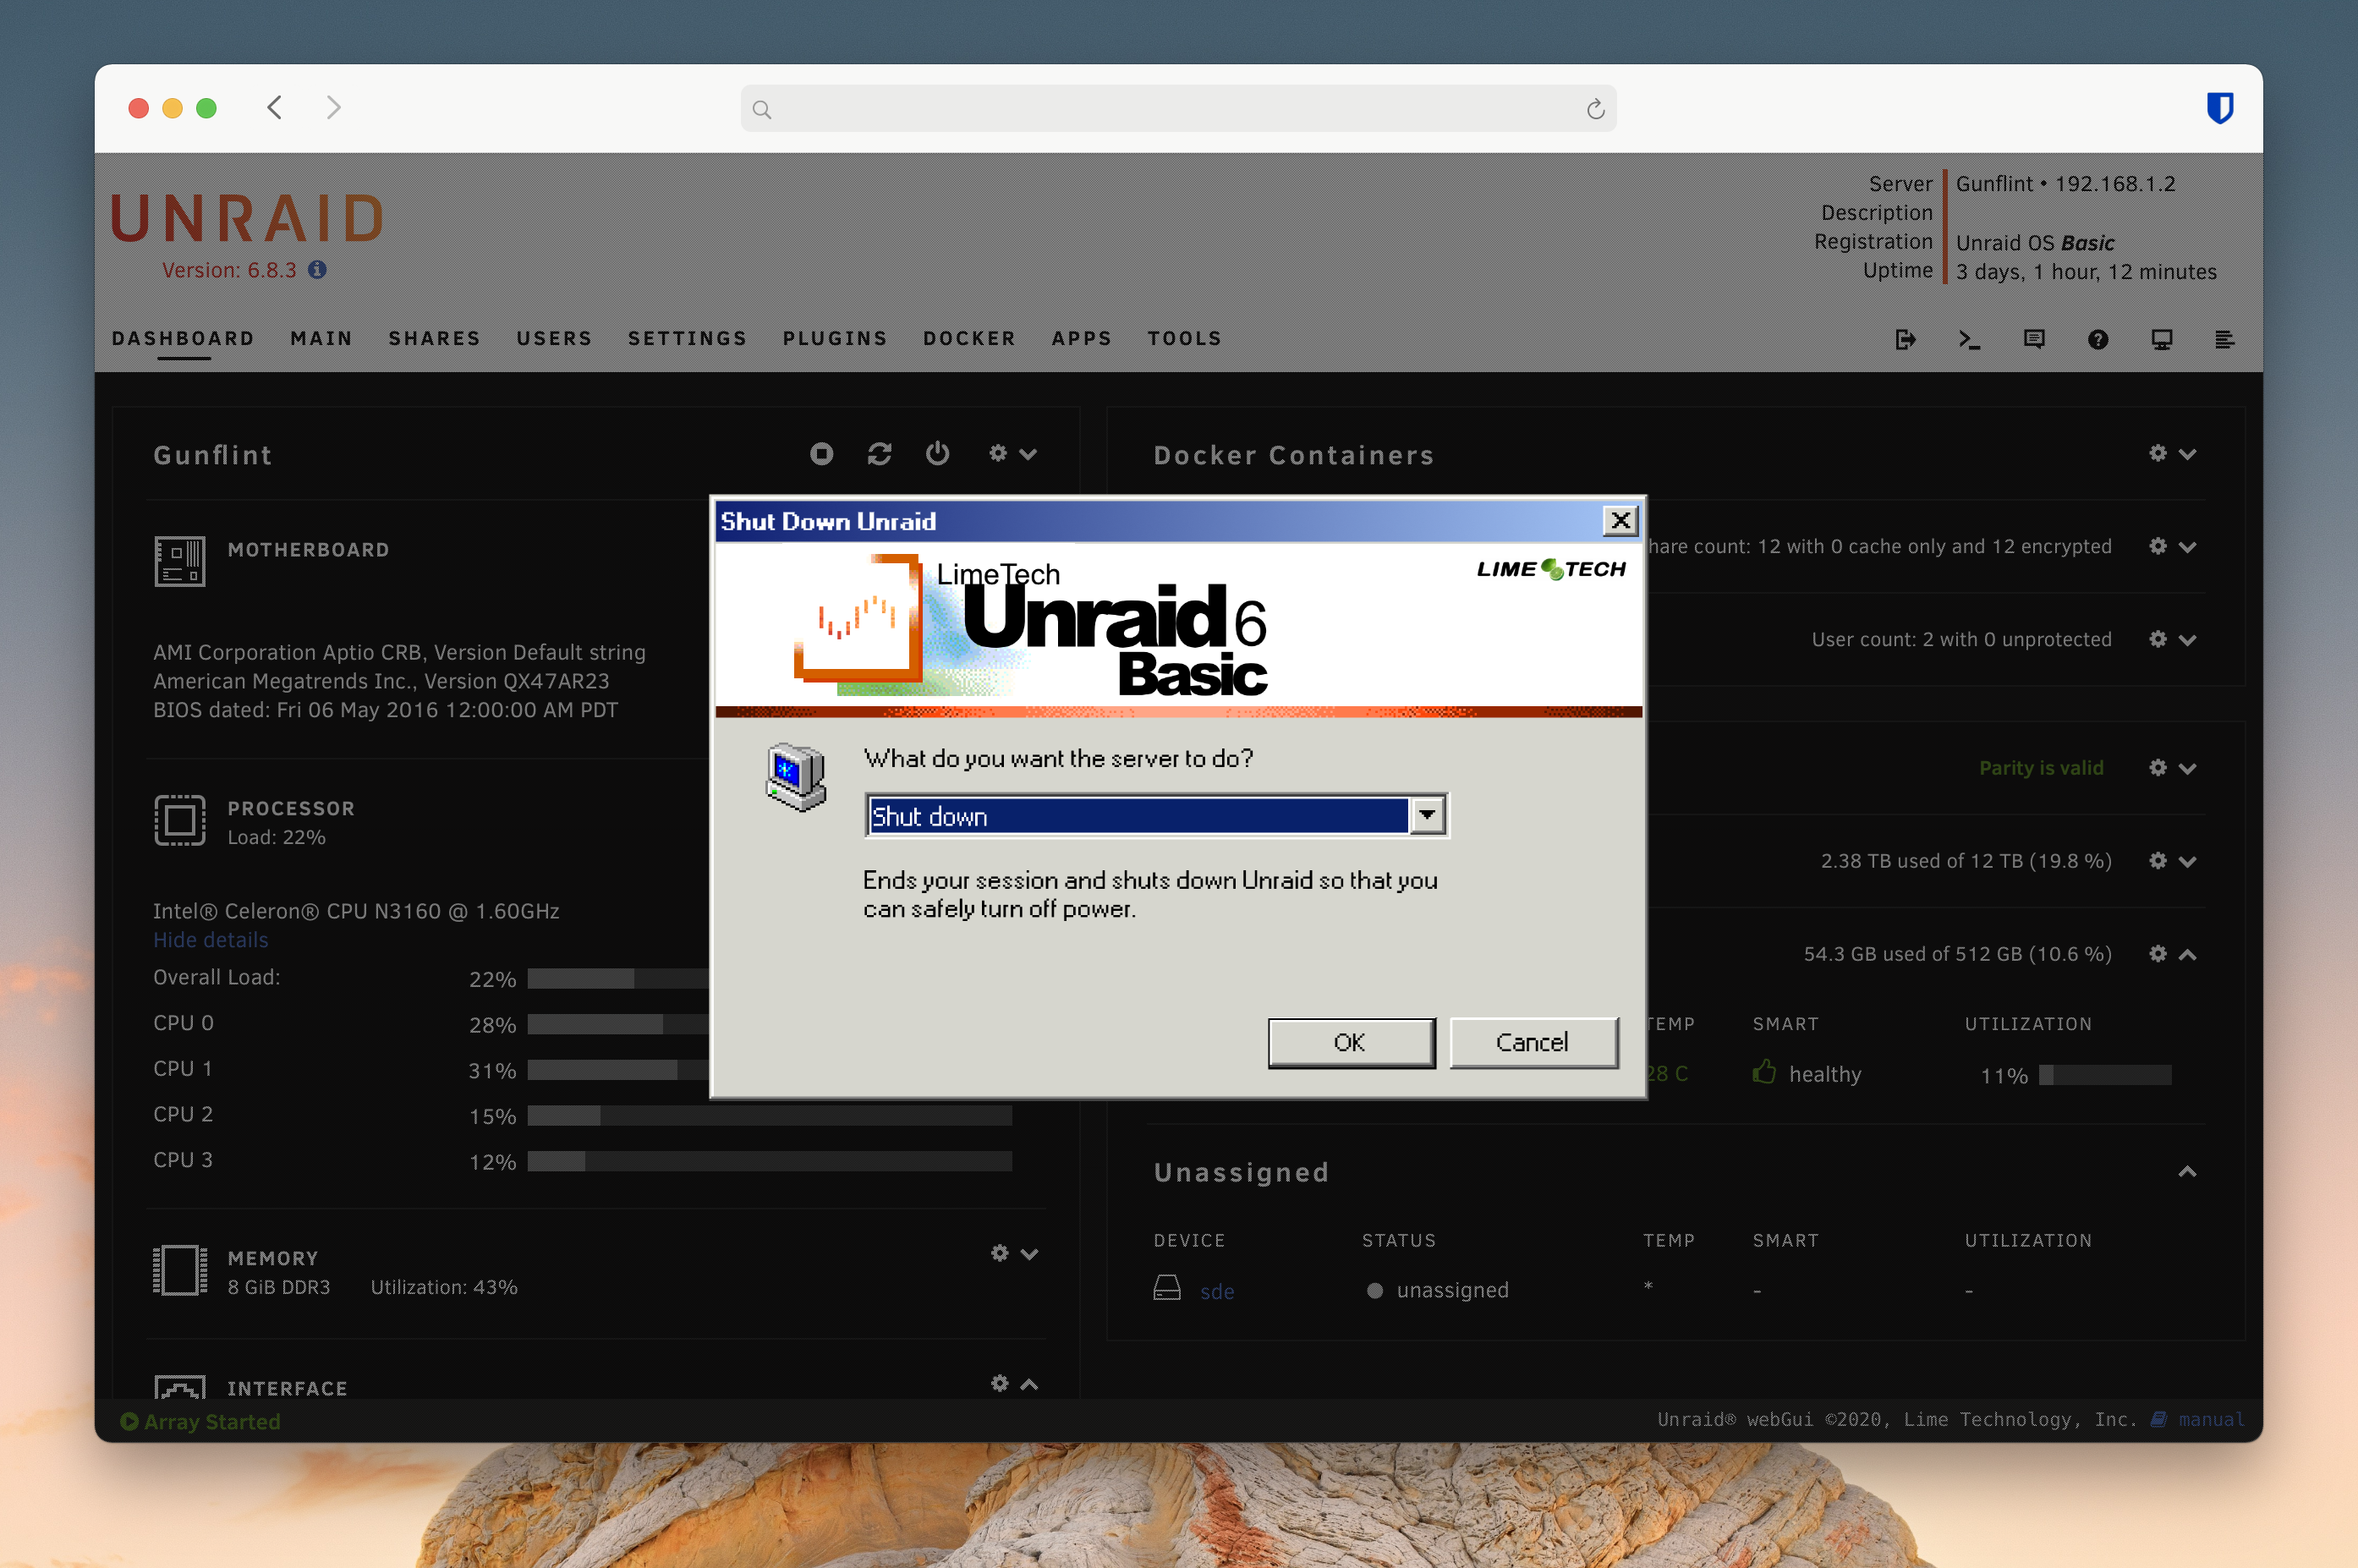
Task: Collapse the Unassigned devices section
Action: pyautogui.click(x=2188, y=1171)
